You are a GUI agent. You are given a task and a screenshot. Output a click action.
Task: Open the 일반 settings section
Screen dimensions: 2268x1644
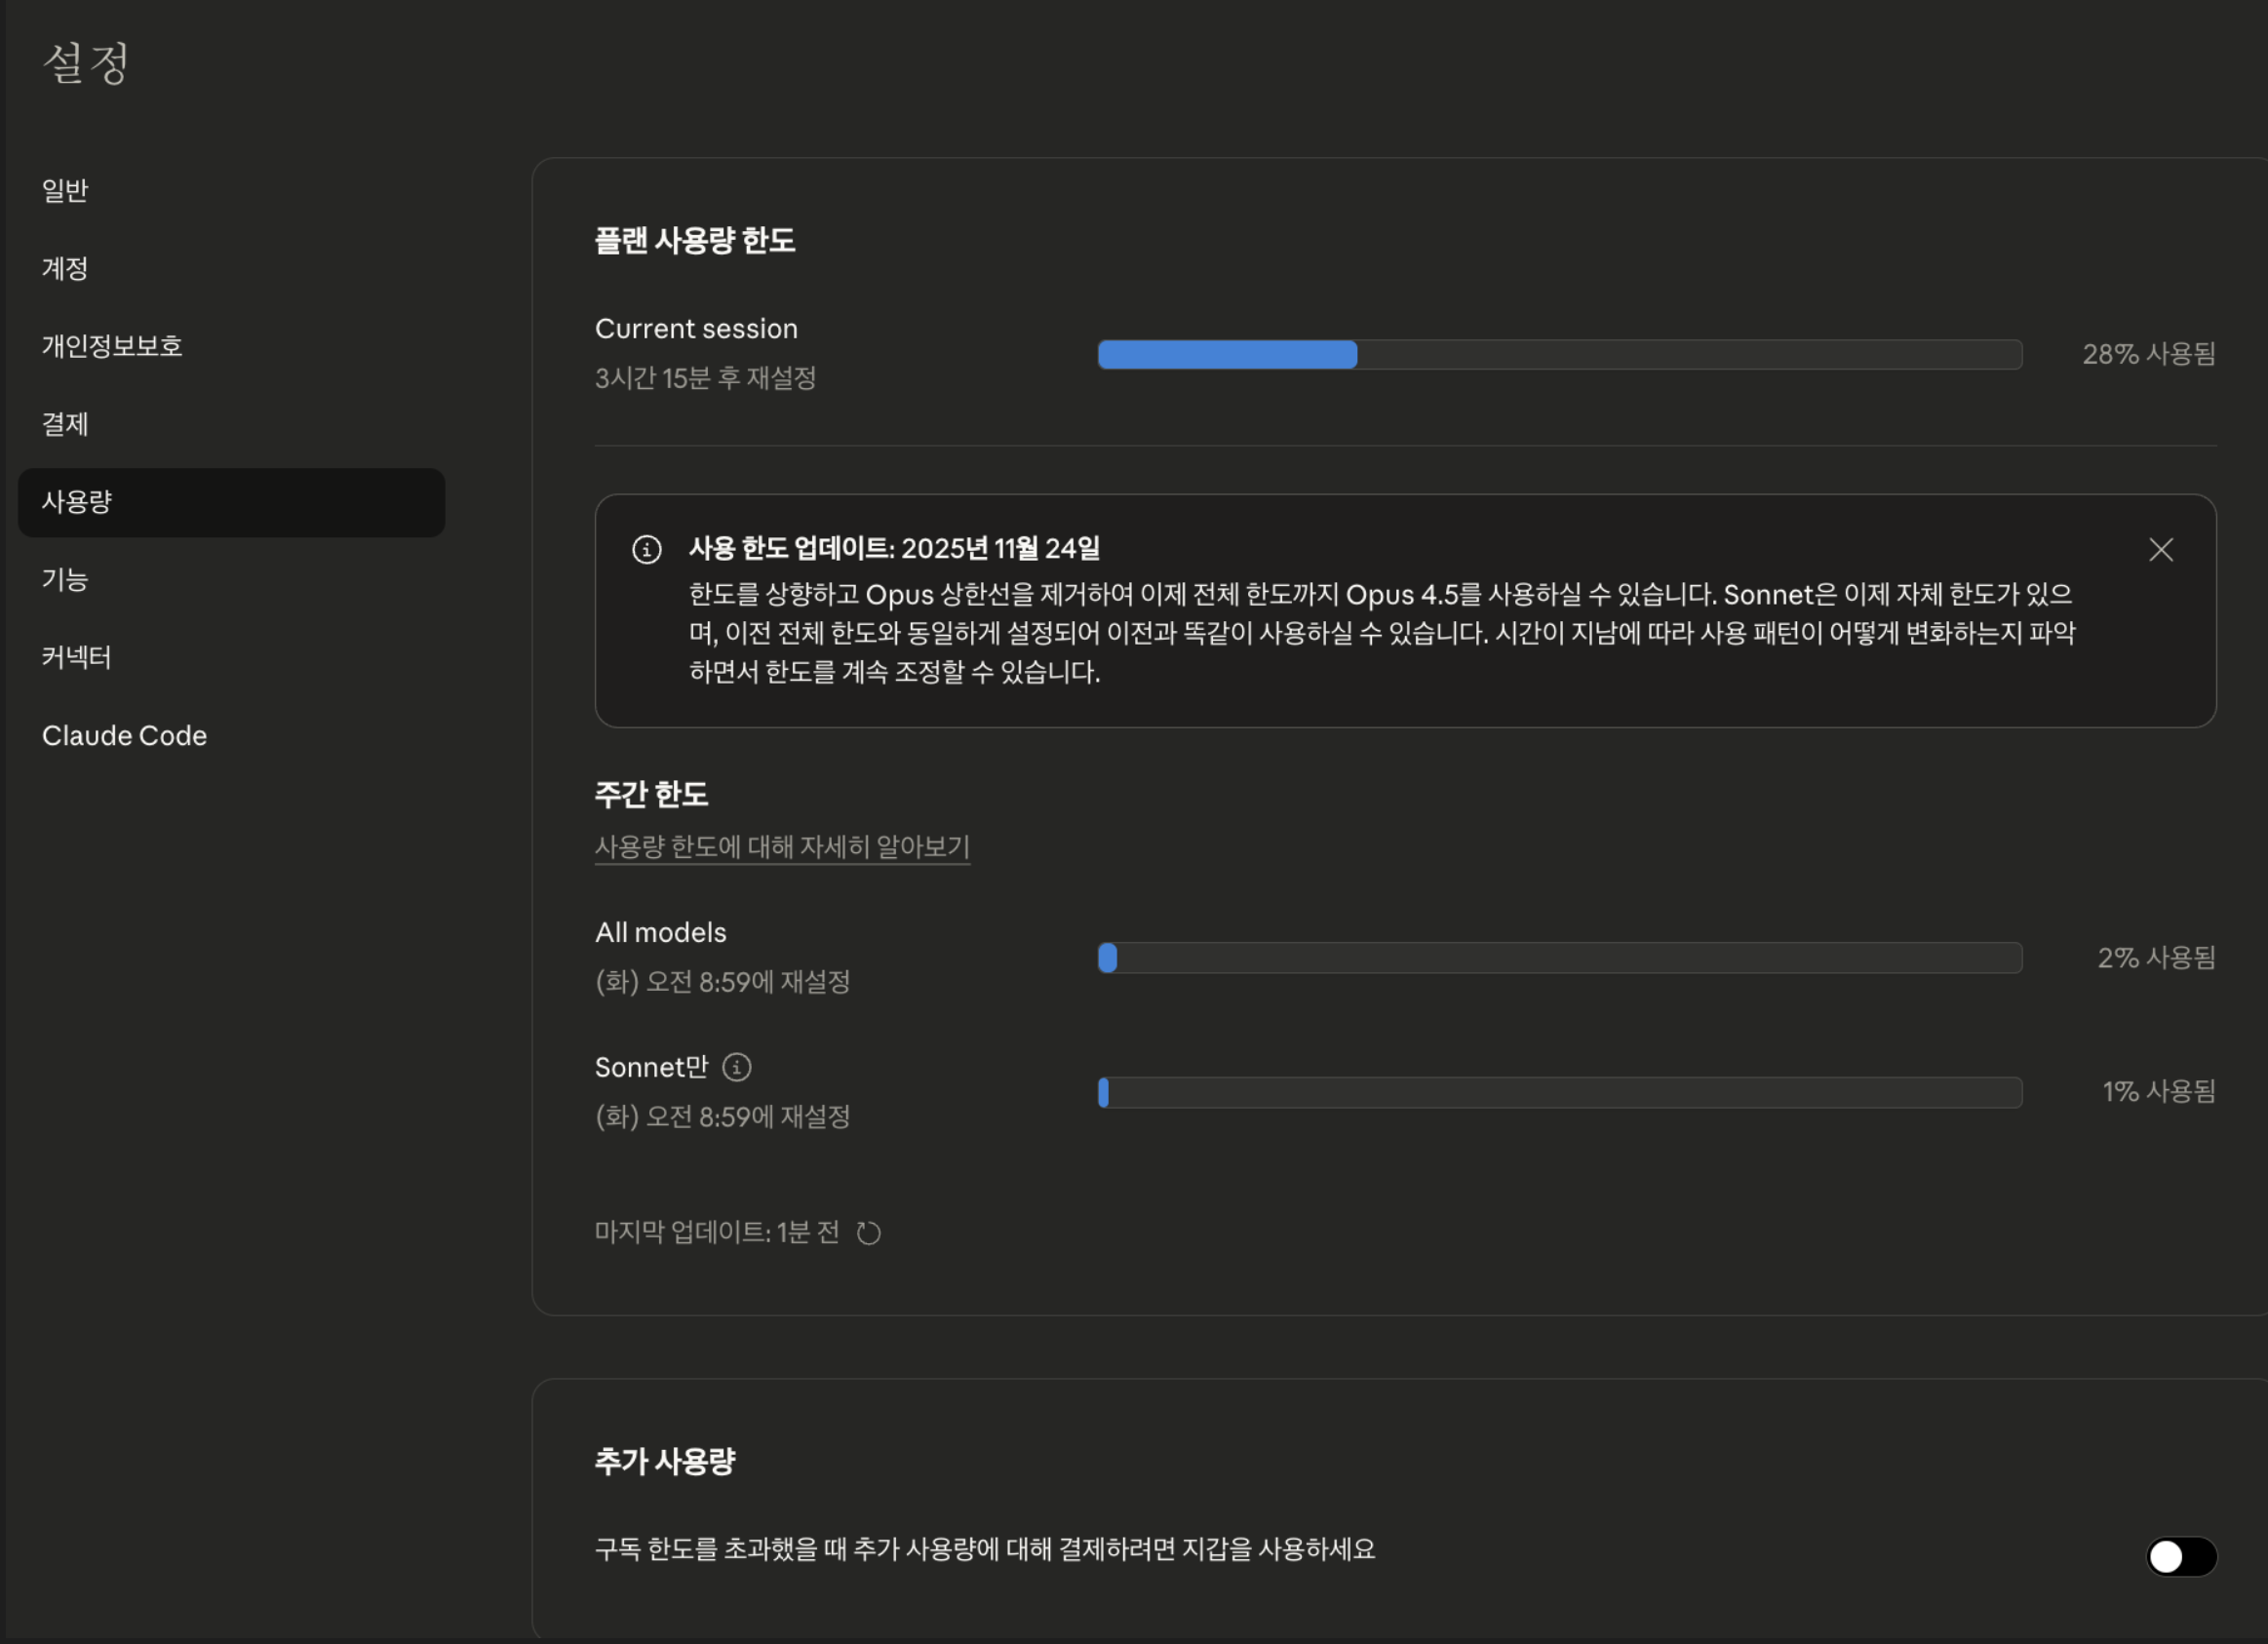point(65,190)
